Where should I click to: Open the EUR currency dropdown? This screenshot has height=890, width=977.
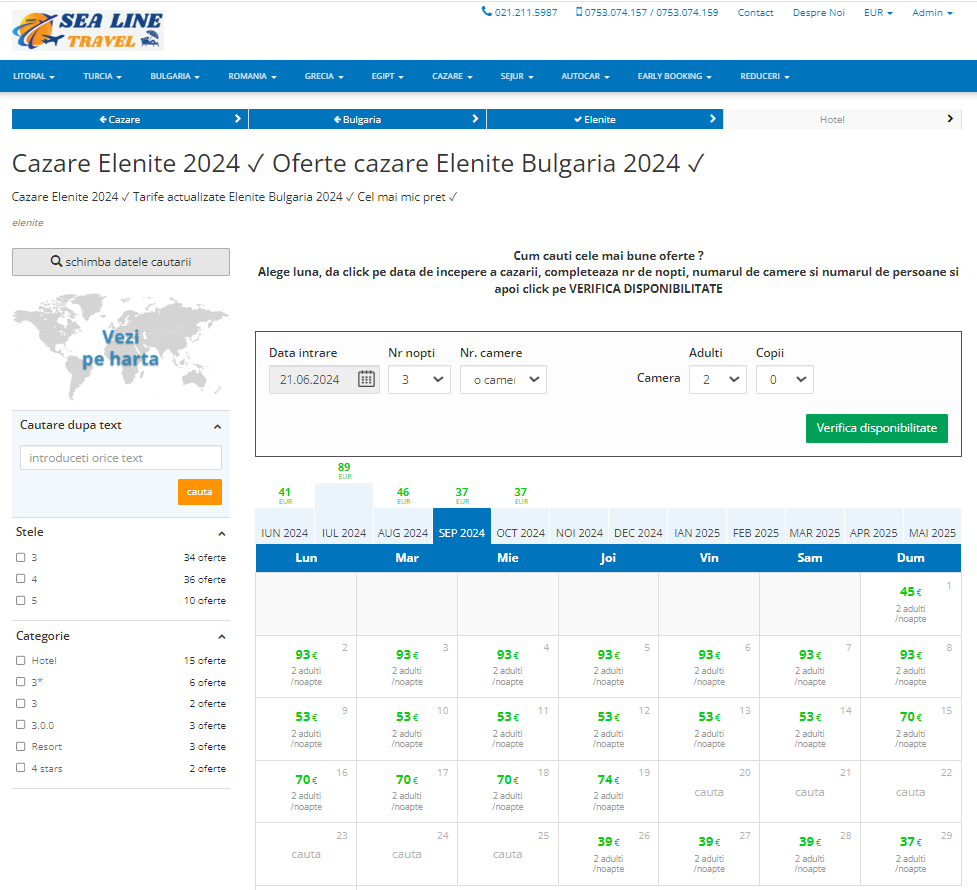(x=878, y=12)
